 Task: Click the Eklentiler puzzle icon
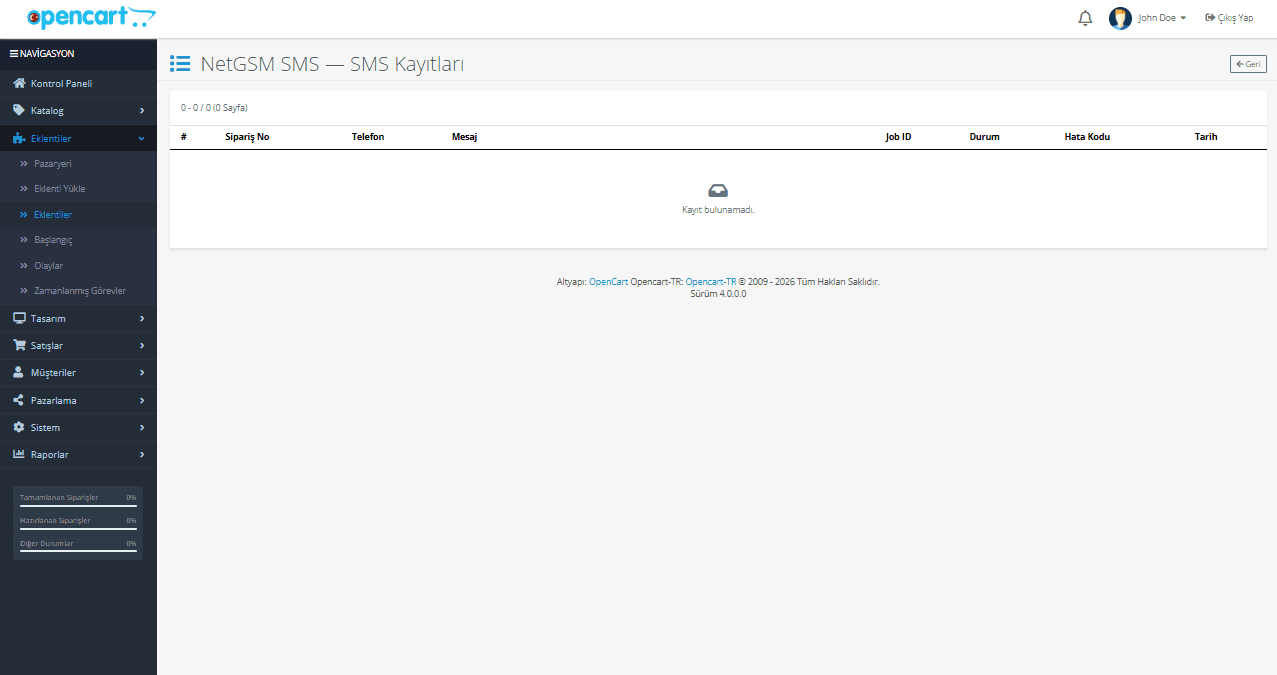[x=19, y=138]
